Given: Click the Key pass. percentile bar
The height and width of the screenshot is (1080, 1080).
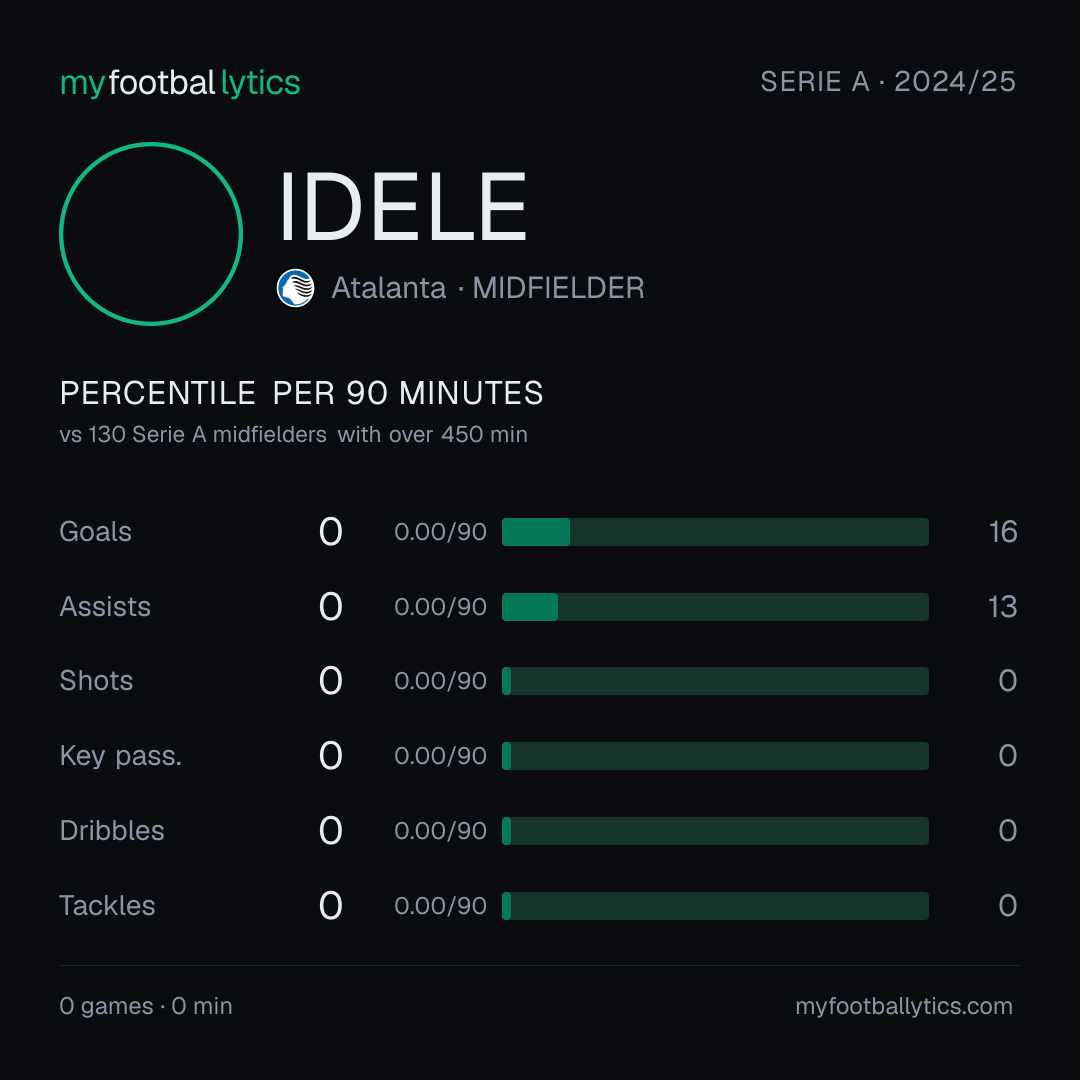Looking at the screenshot, I should point(715,756).
